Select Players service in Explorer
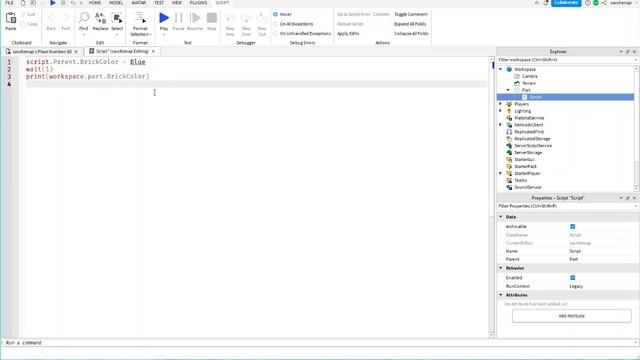The image size is (640, 360). coord(521,104)
